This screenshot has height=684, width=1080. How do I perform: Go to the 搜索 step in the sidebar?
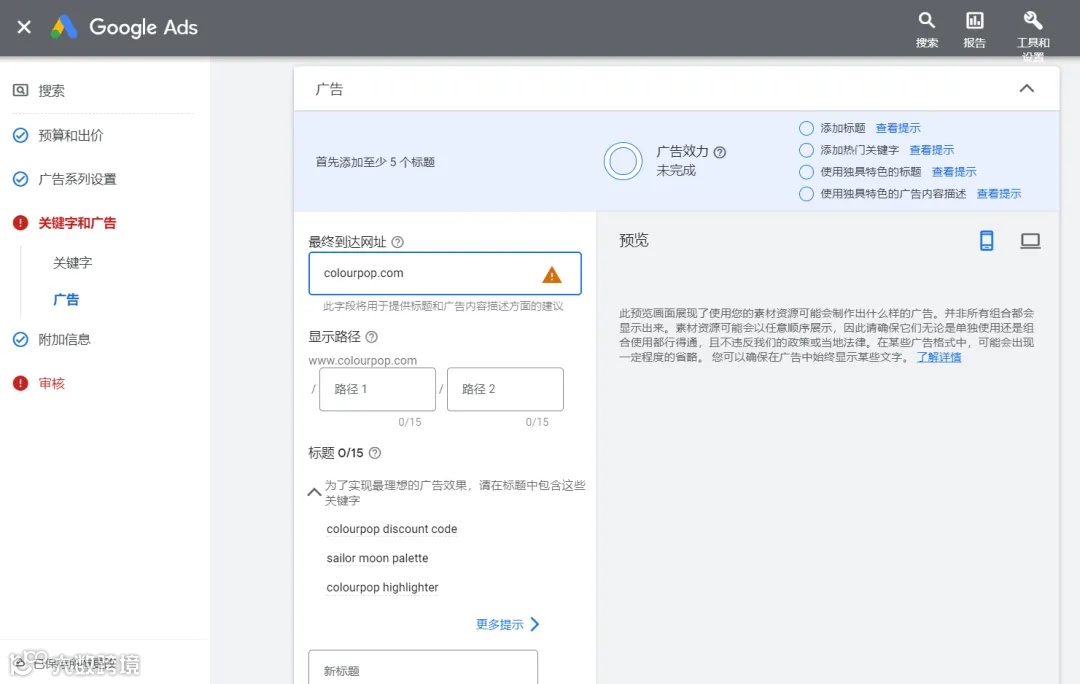point(52,90)
